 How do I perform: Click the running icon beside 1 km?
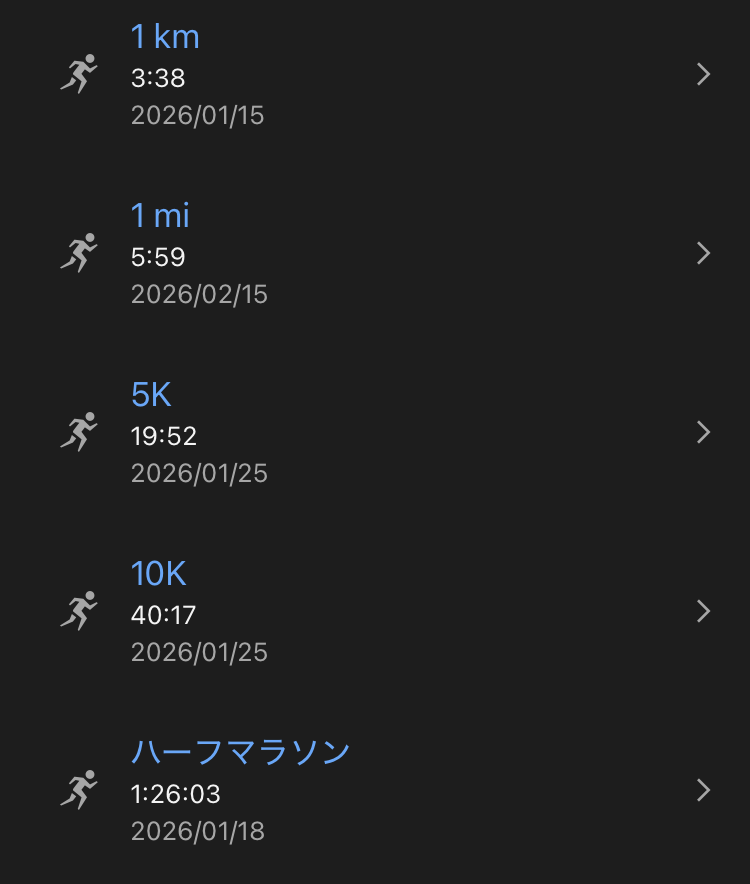(79, 74)
